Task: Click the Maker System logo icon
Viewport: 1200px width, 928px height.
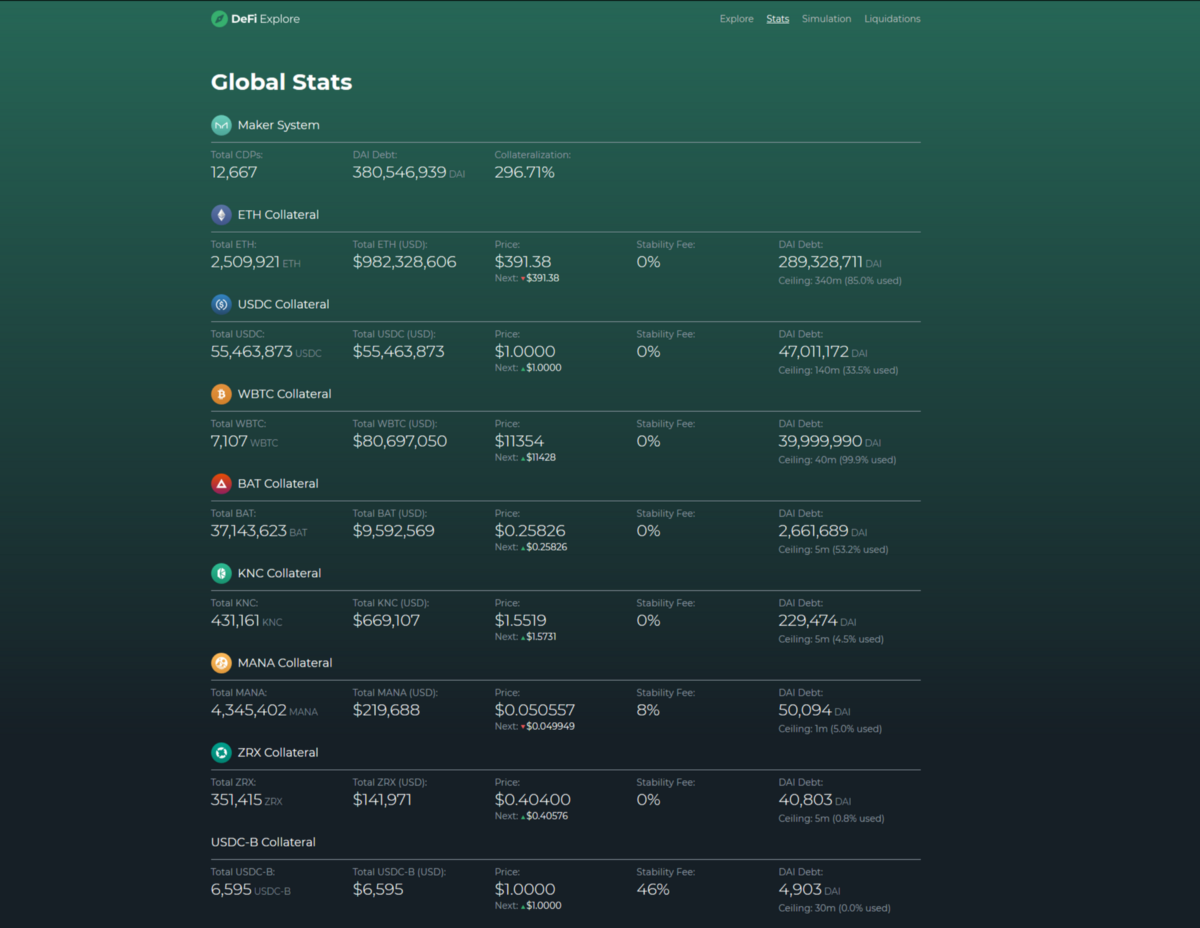Action: (x=221, y=125)
